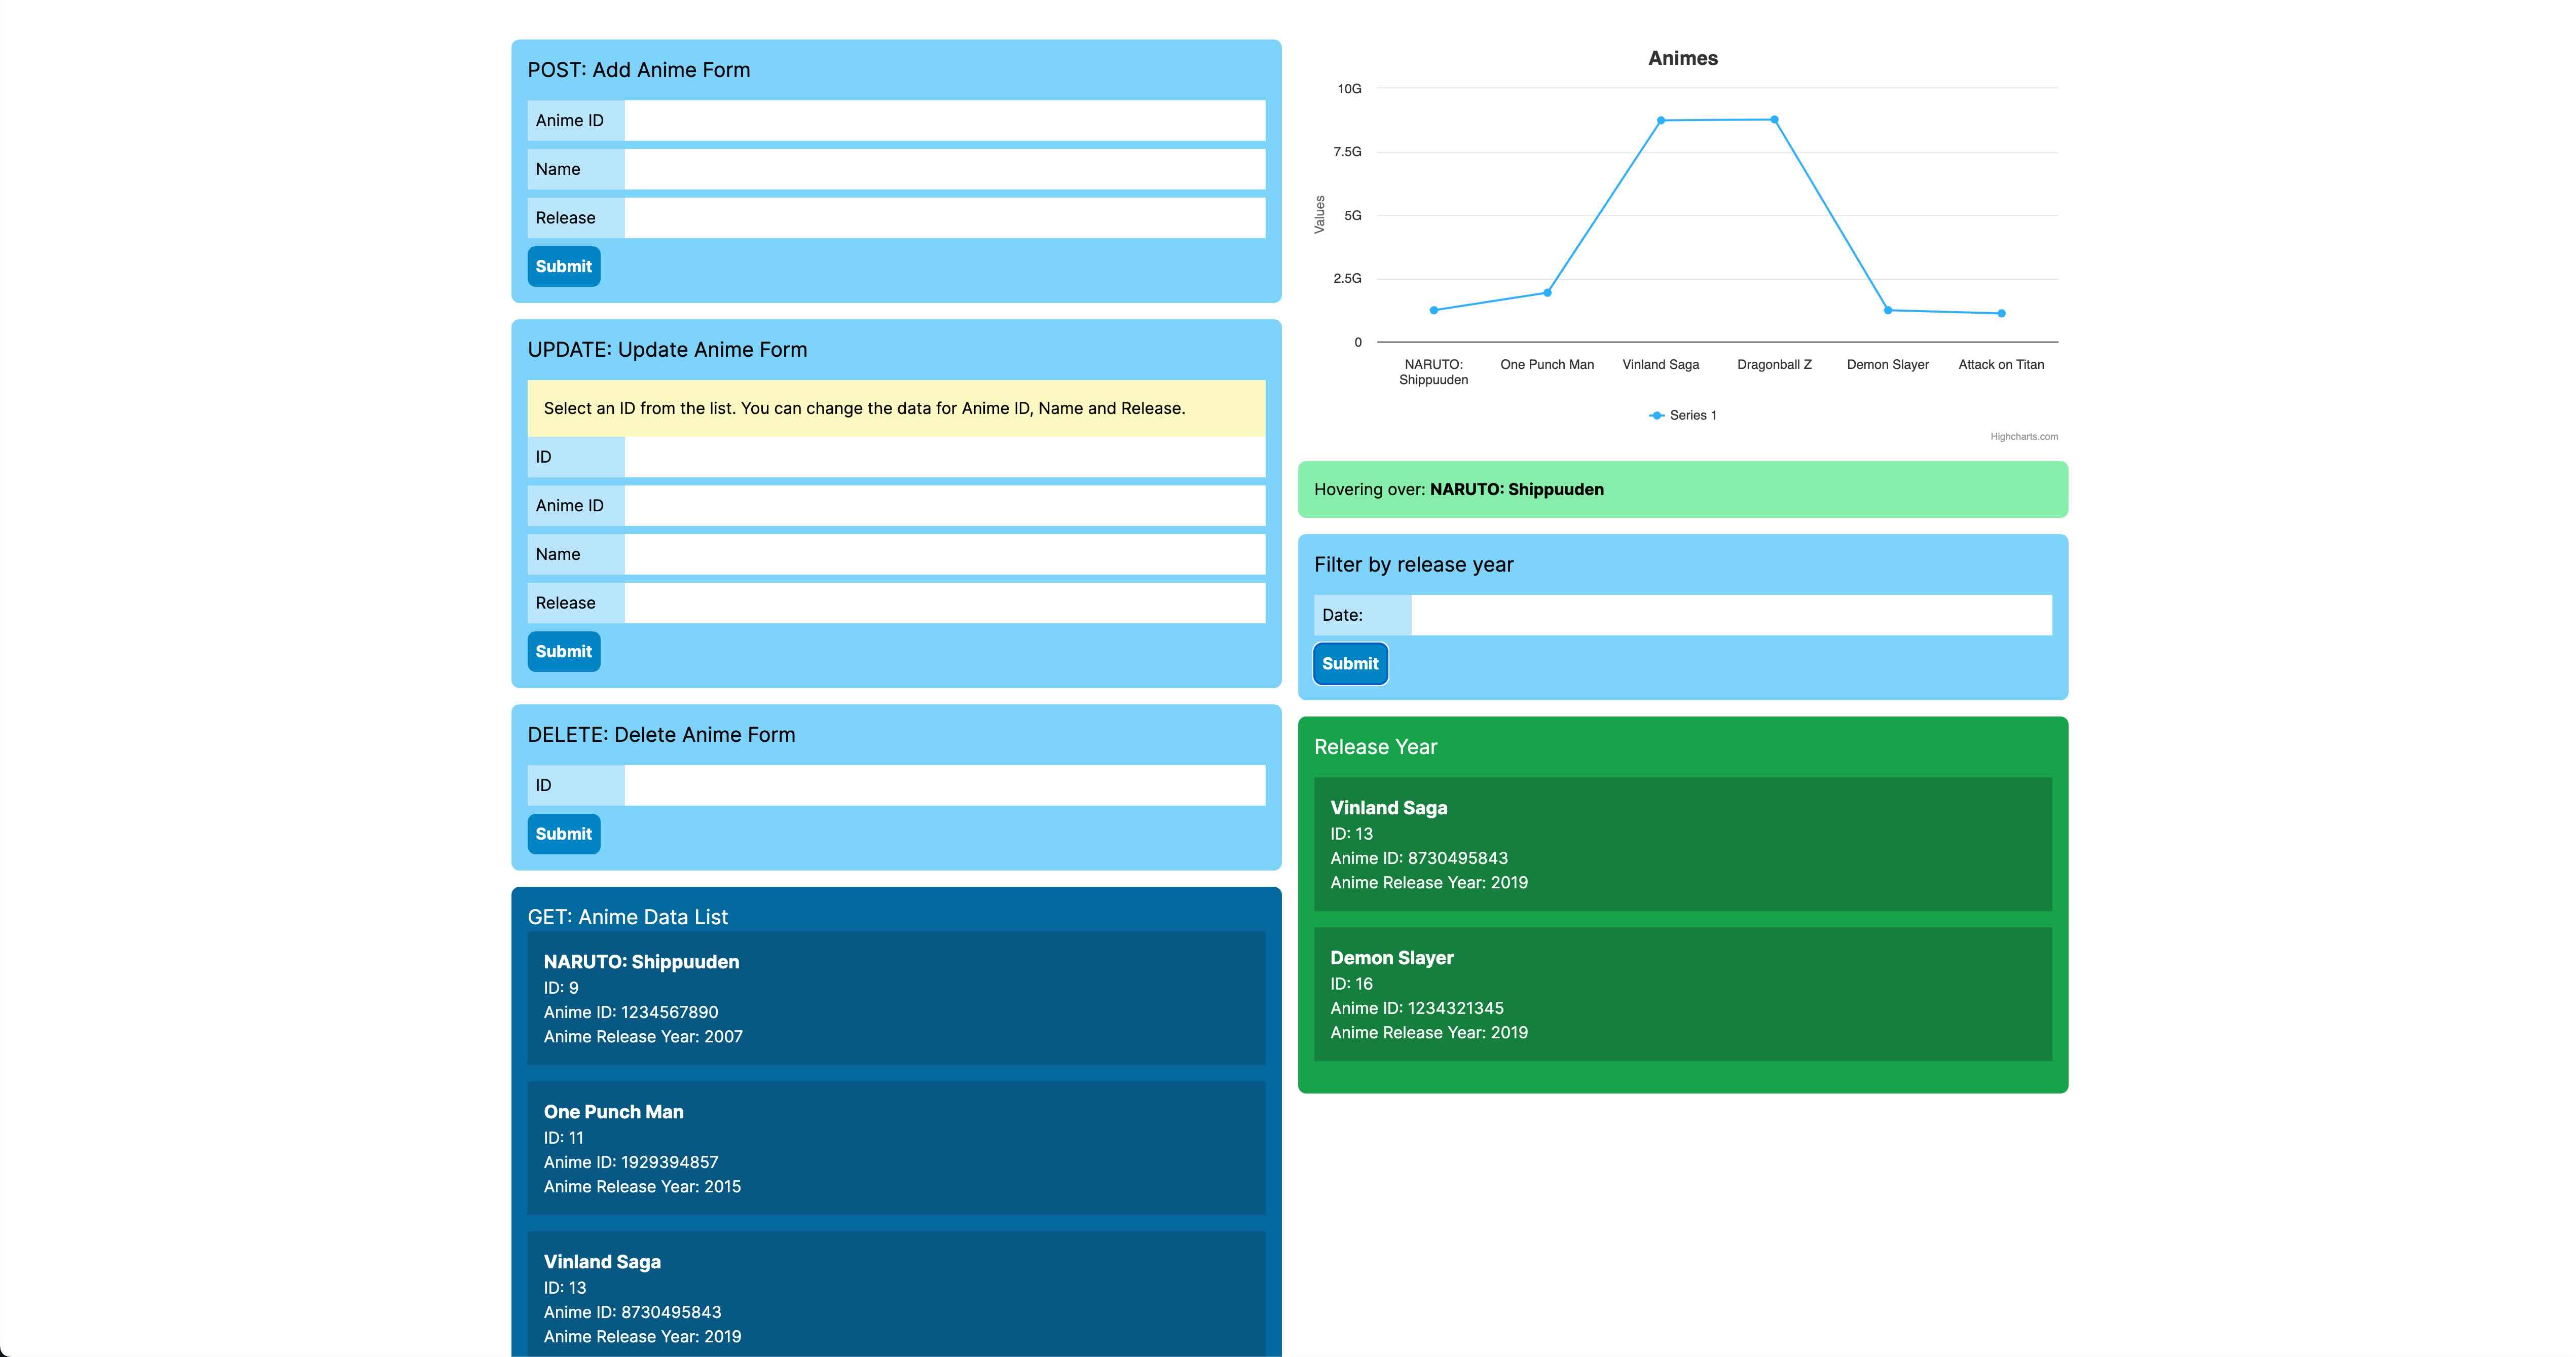Click ID field in Delete Anime Form
This screenshot has width=2576, height=1357.
coord(944,785)
